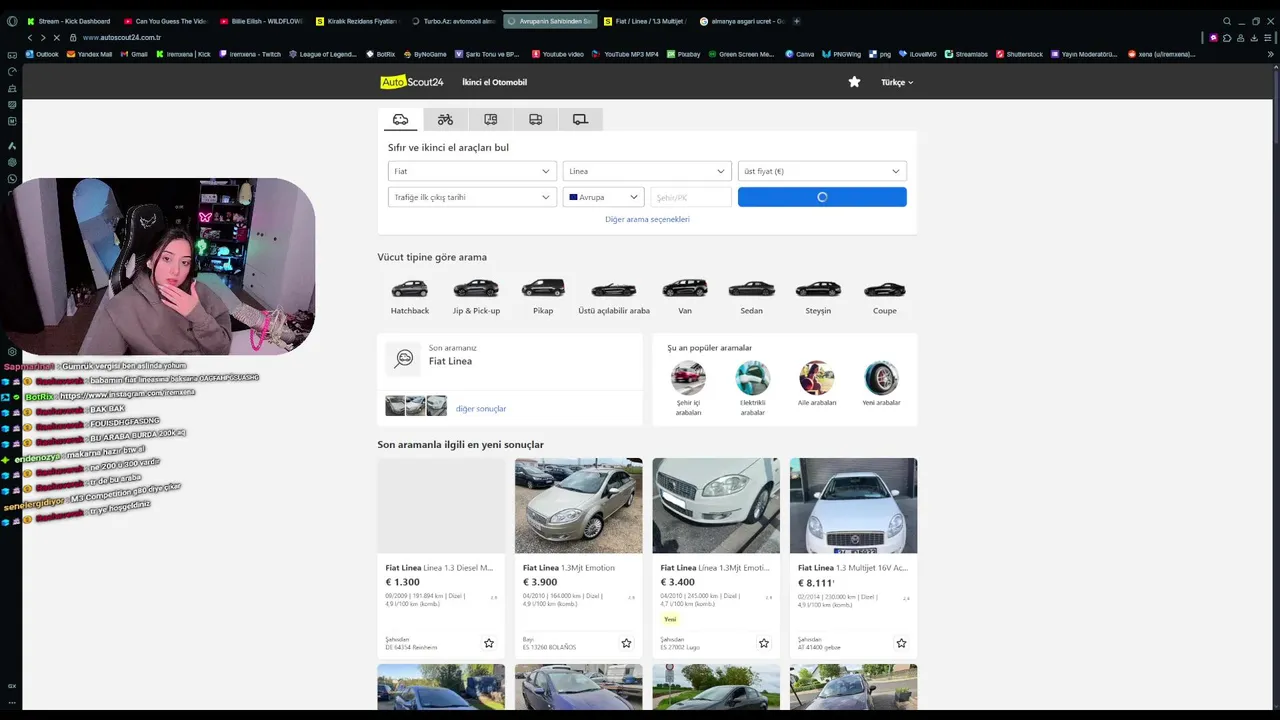The image size is (1280, 720).
Task: Open a new browser tab
Action: [x=796, y=21]
